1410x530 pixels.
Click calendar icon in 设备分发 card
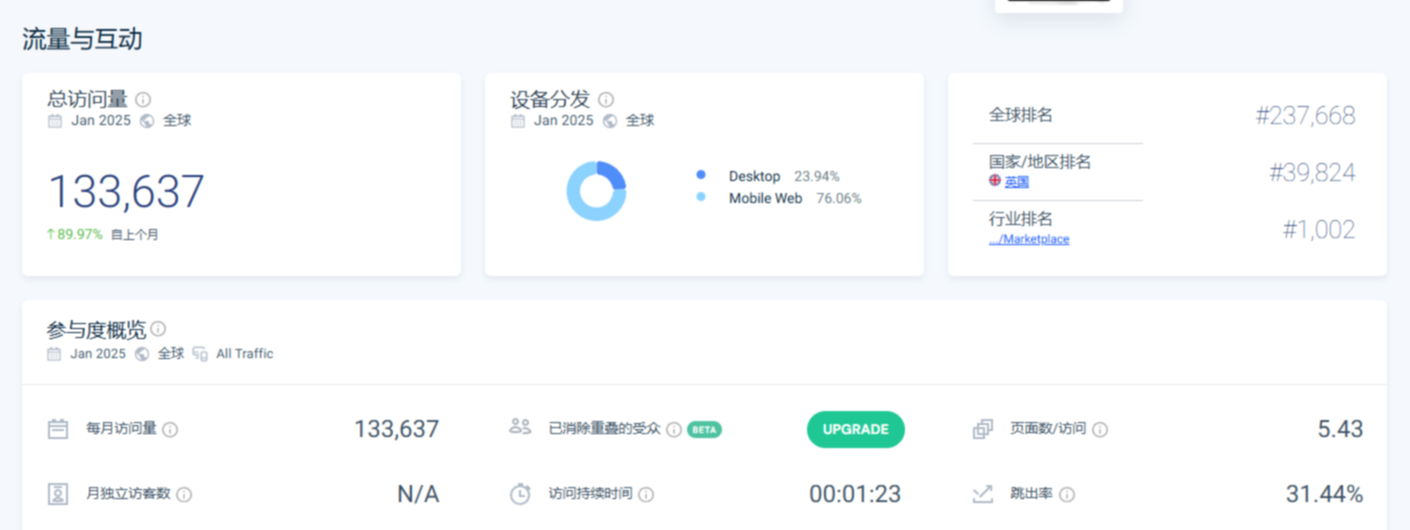pos(518,121)
